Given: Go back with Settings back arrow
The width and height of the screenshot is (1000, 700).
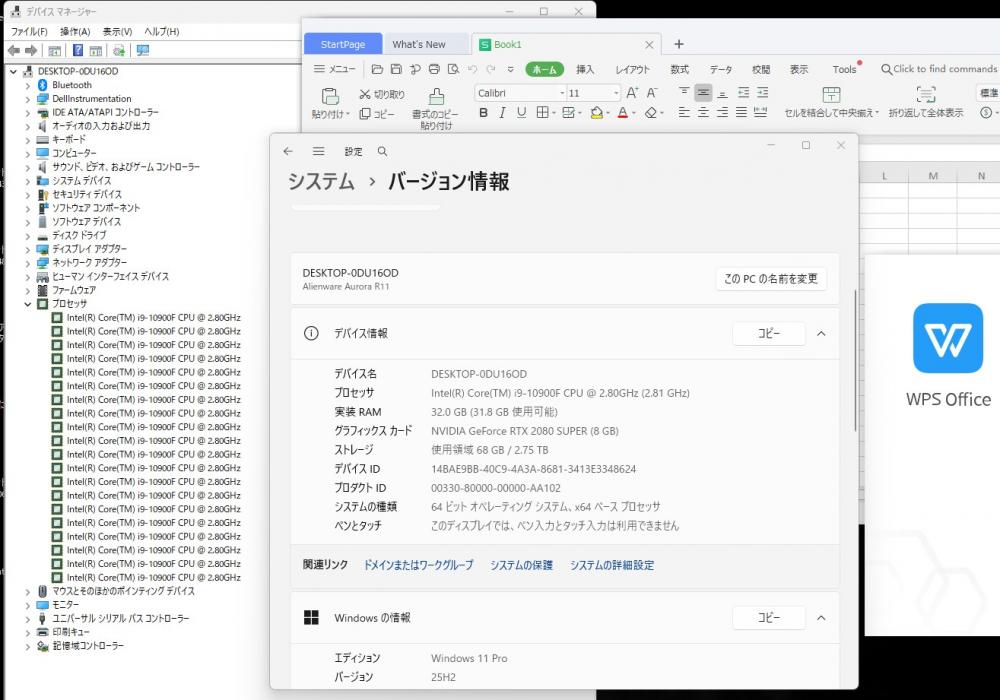Looking at the screenshot, I should coord(288,151).
